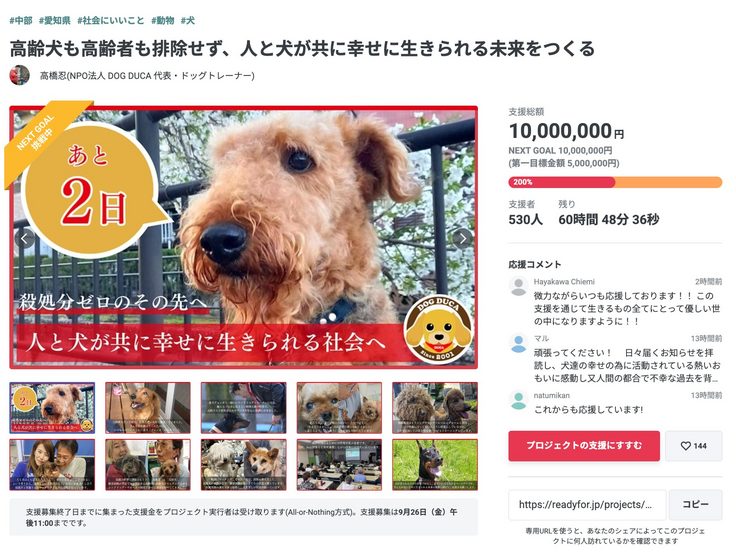Viewport: 736px width, 556px height.
Task: Click the マル commenter avatar
Action: click(518, 343)
